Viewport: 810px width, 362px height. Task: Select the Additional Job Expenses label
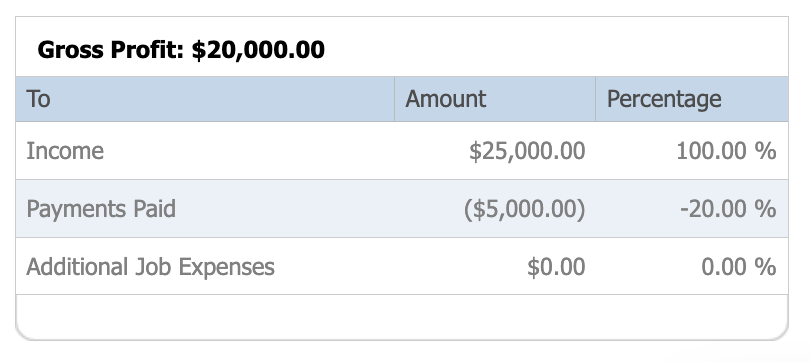coord(150,267)
